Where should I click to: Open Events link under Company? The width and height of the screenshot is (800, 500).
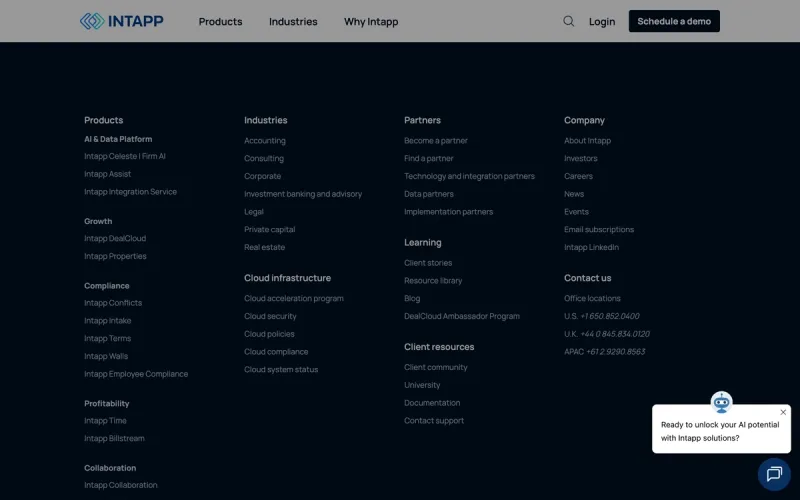[x=576, y=212]
